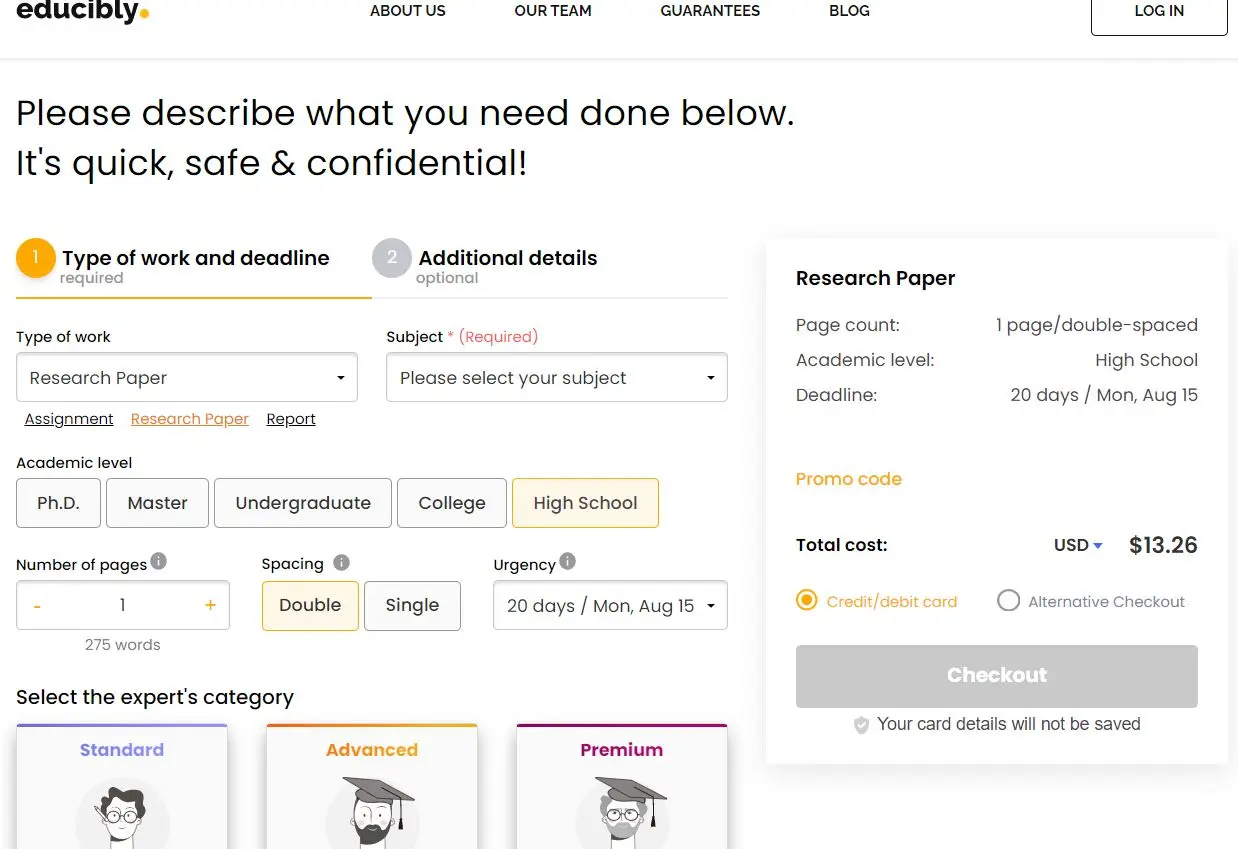Click the Promo code link
The width and height of the screenshot is (1238, 849).
coord(849,479)
